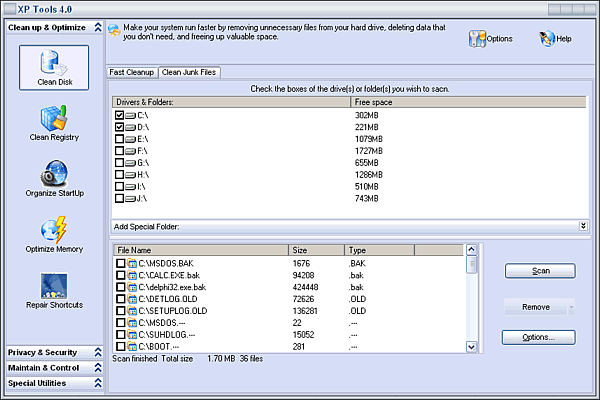Switch to the Fast Cleanup tab
Image resolution: width=600 pixels, height=400 pixels.
point(132,72)
